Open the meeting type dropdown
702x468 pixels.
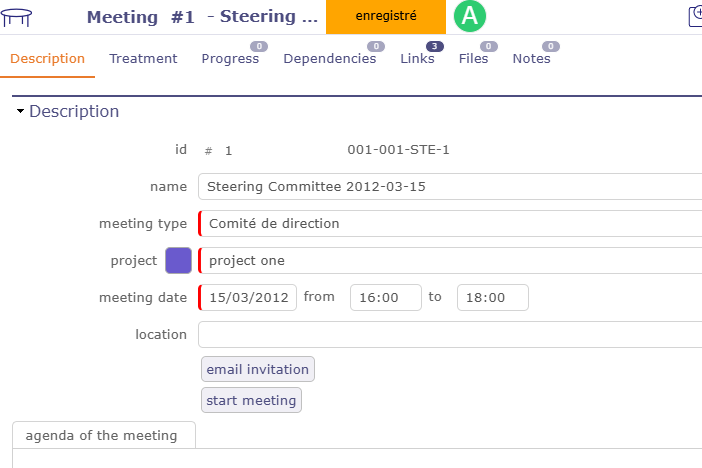coord(450,224)
